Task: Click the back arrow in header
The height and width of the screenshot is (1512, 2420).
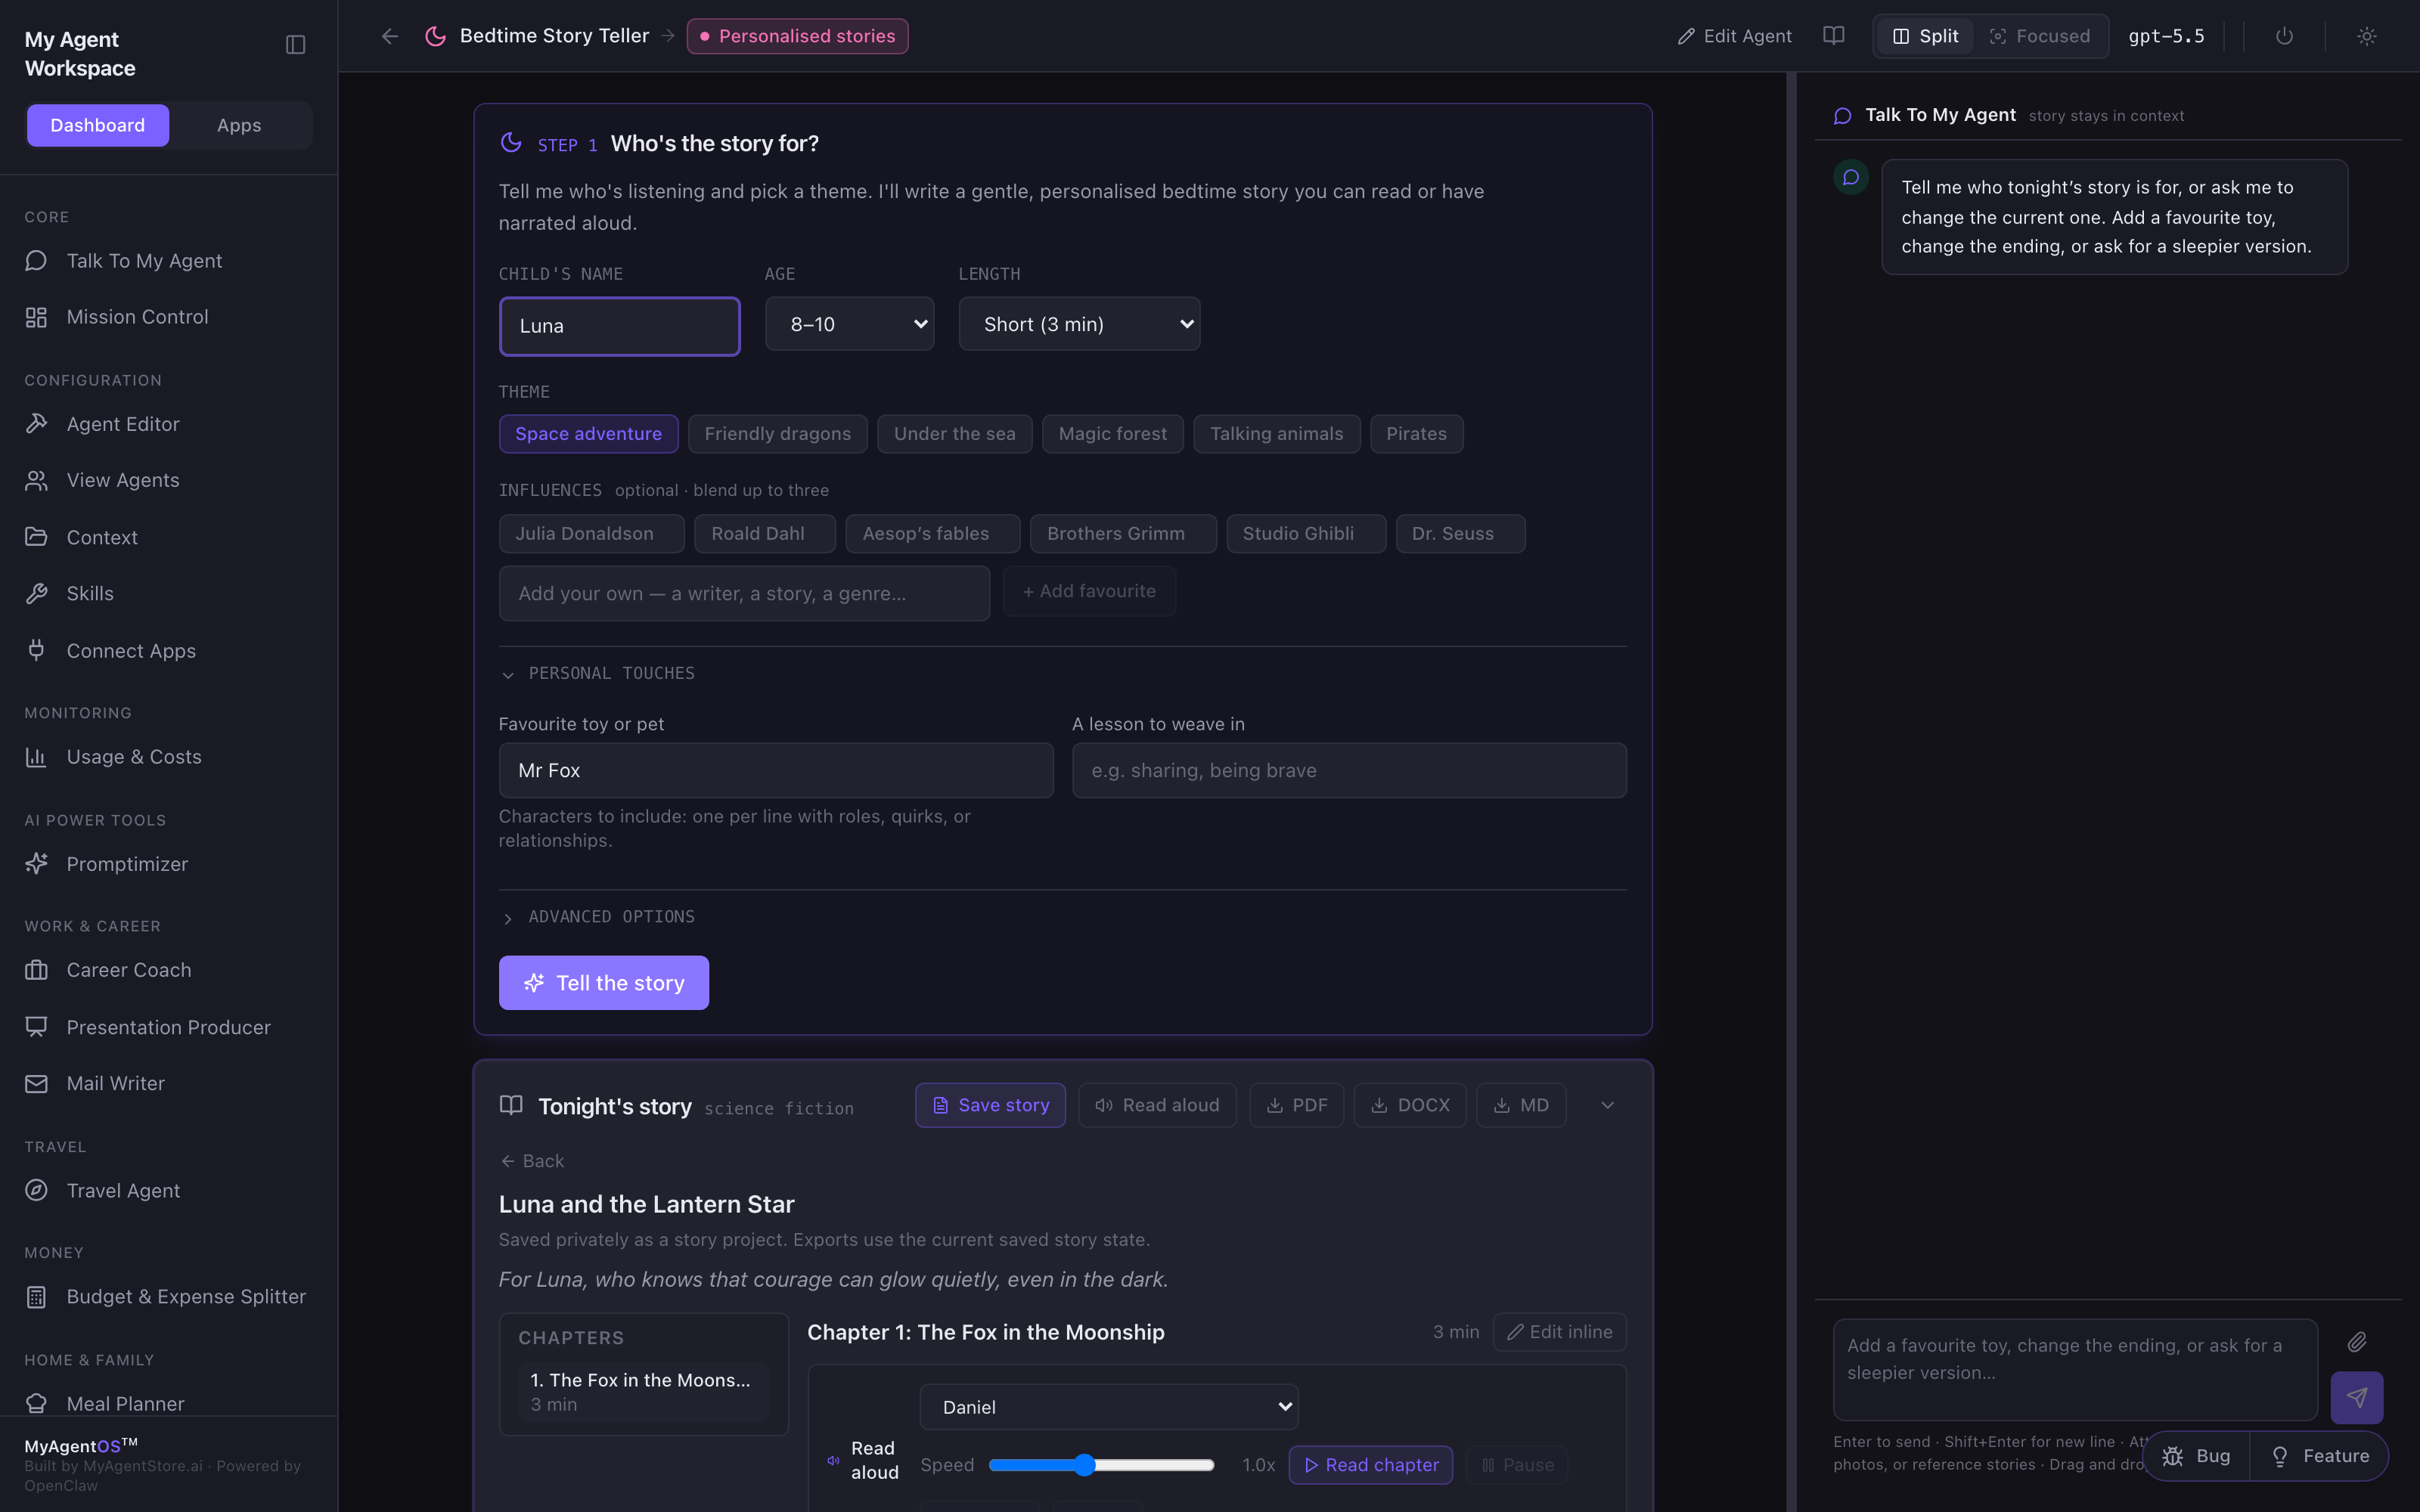Action: 390,36
